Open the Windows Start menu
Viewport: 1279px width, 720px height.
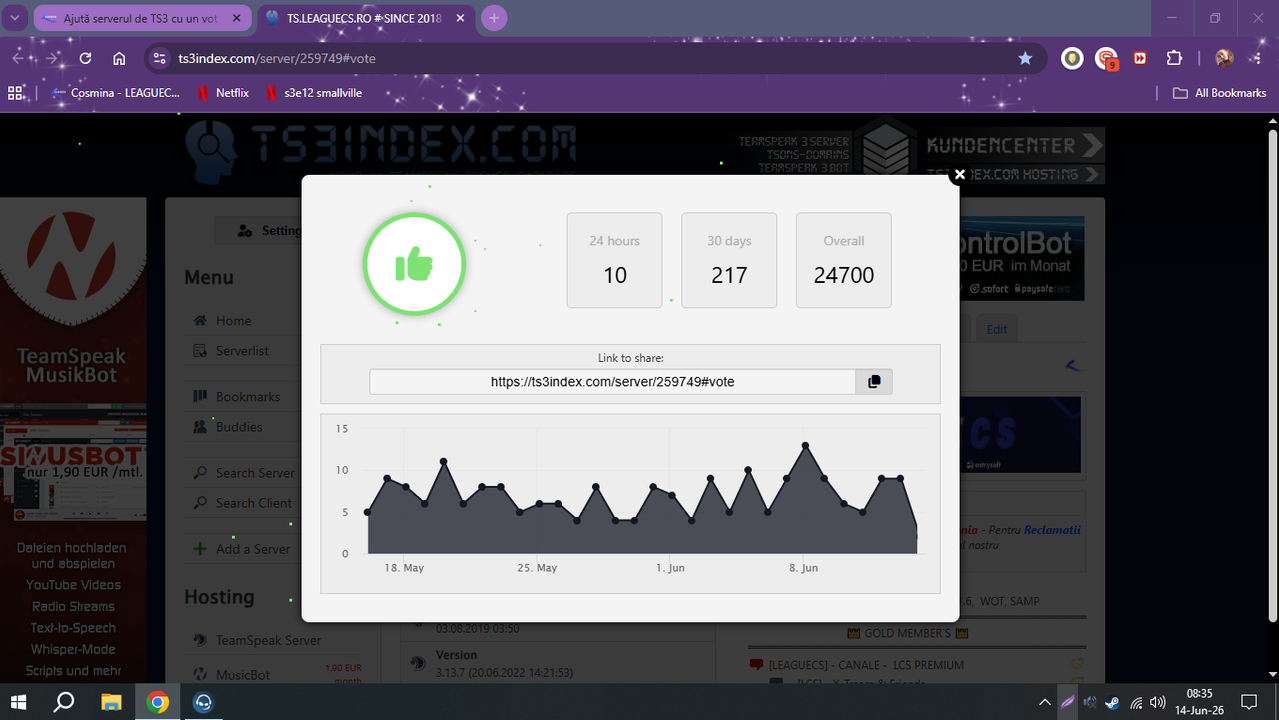coord(19,702)
